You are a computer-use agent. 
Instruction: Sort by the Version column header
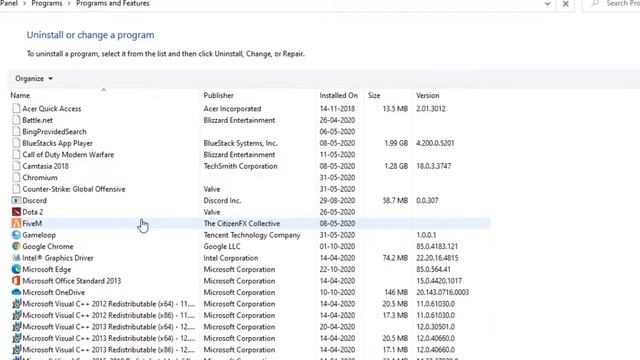[427, 95]
